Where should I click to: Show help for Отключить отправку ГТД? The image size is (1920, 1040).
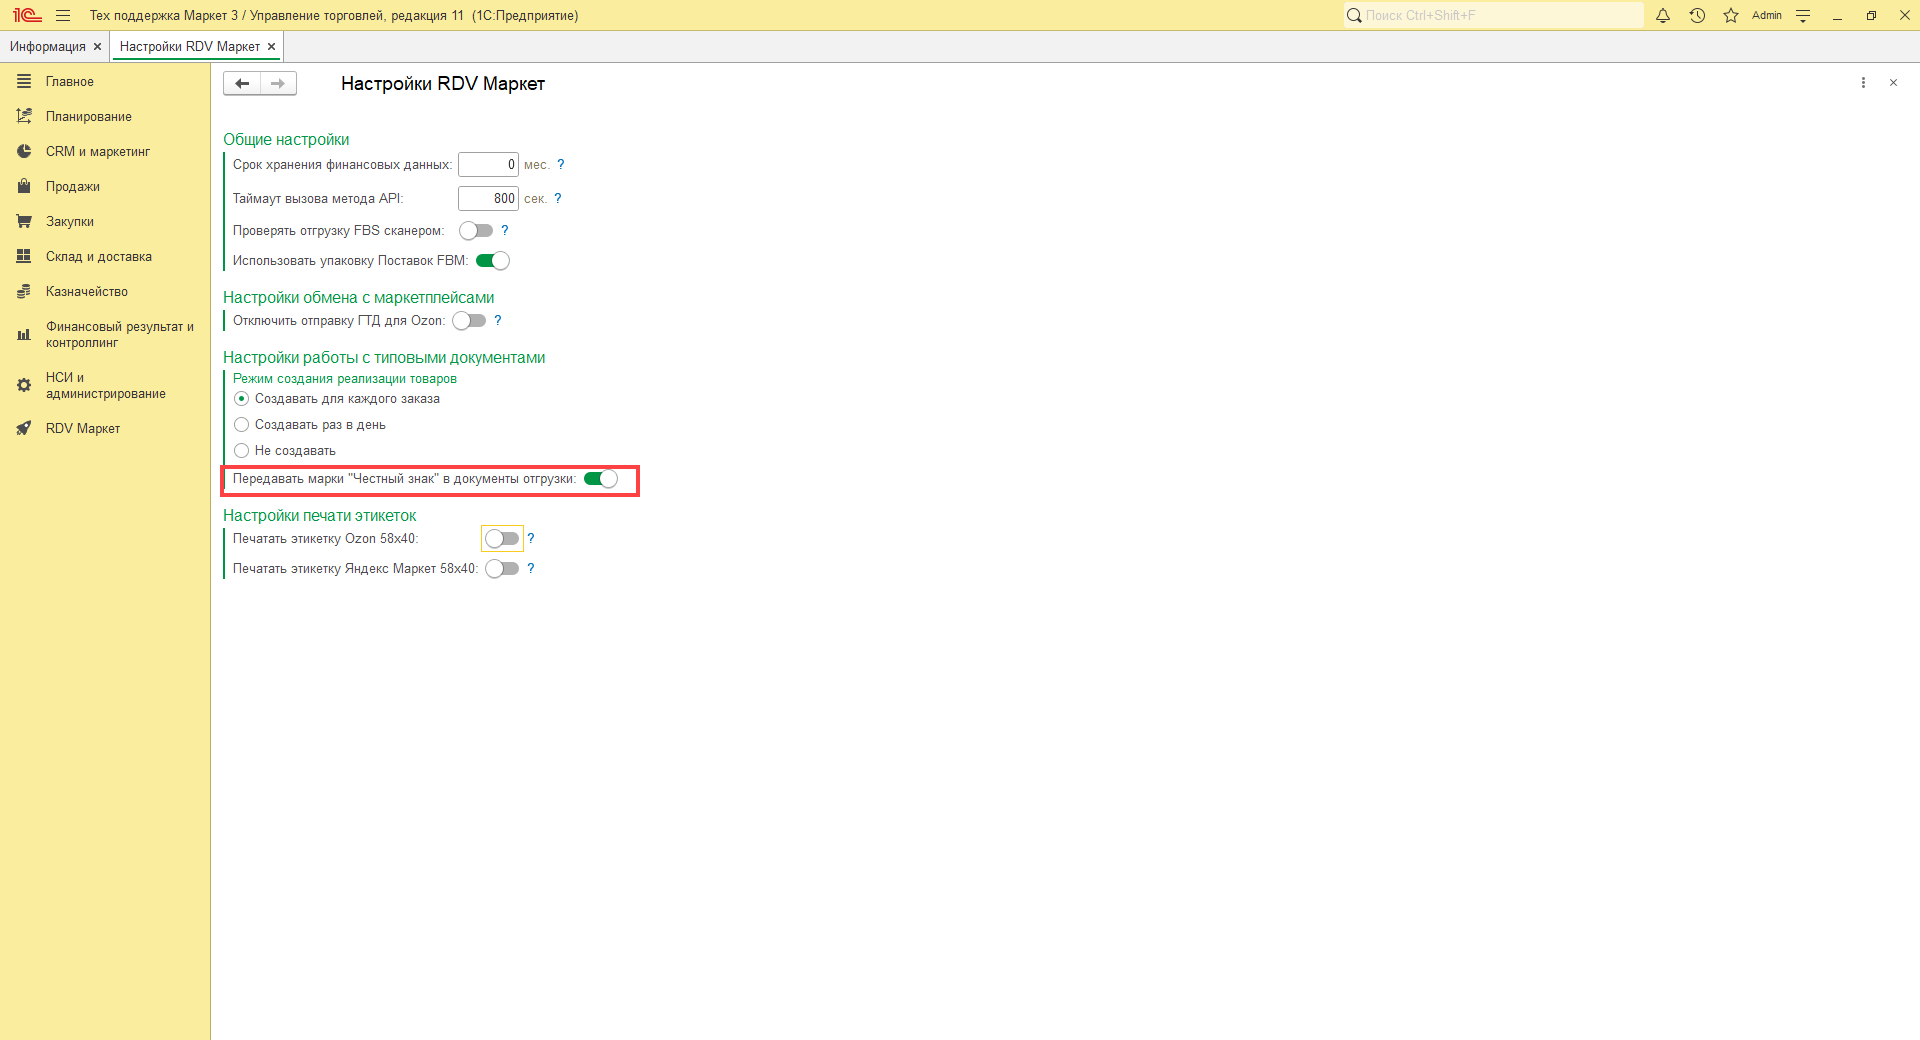[x=497, y=320]
